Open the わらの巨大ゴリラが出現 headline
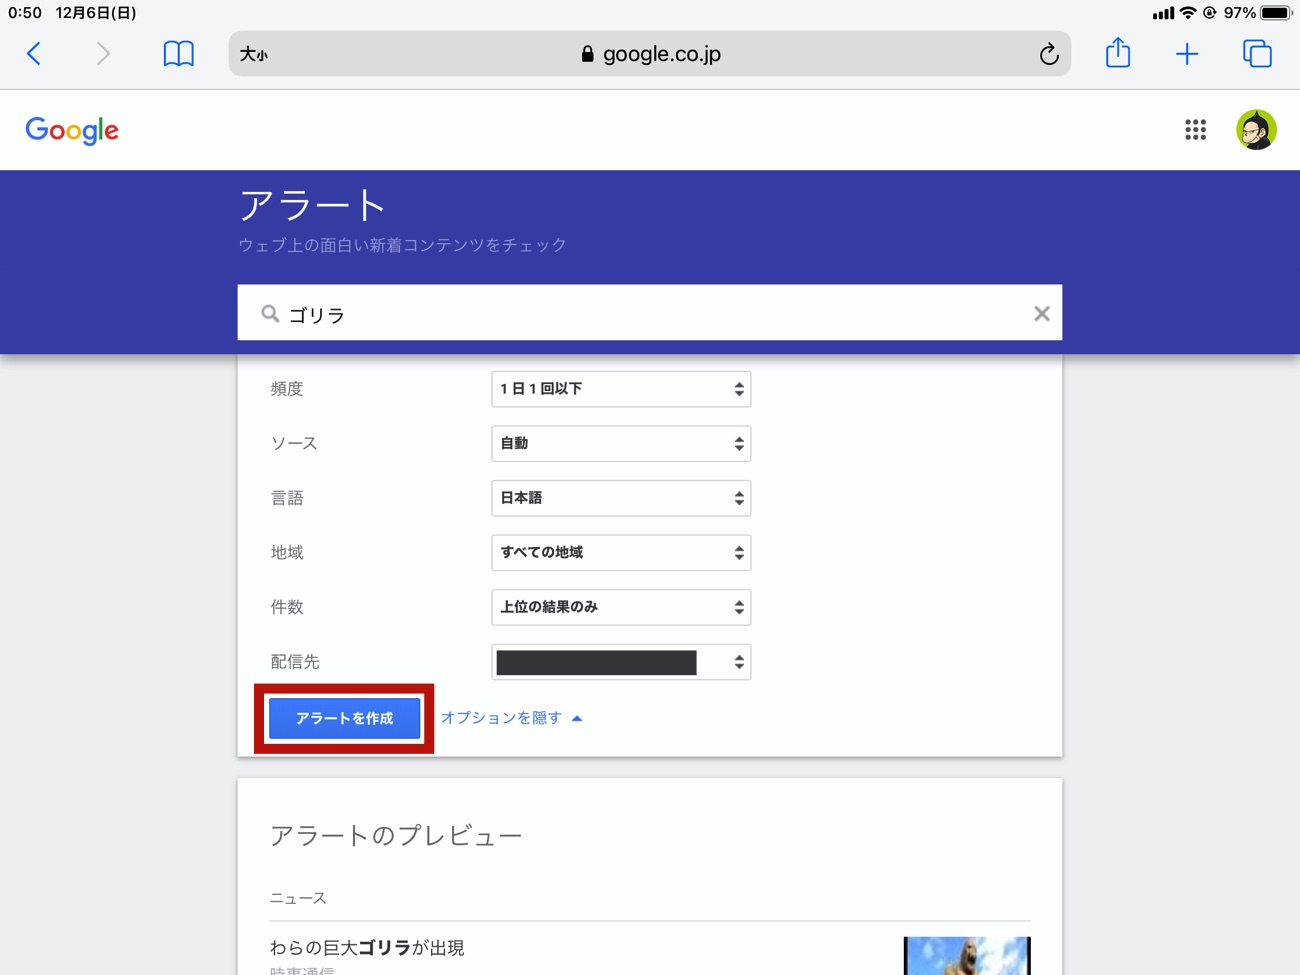The width and height of the screenshot is (1300, 975). 367,947
